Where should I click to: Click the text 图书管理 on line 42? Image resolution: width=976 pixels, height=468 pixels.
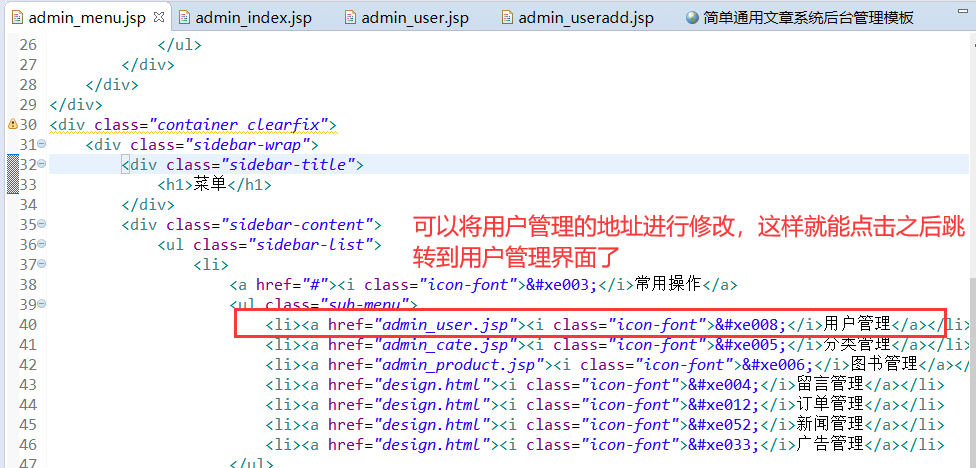tap(884, 364)
